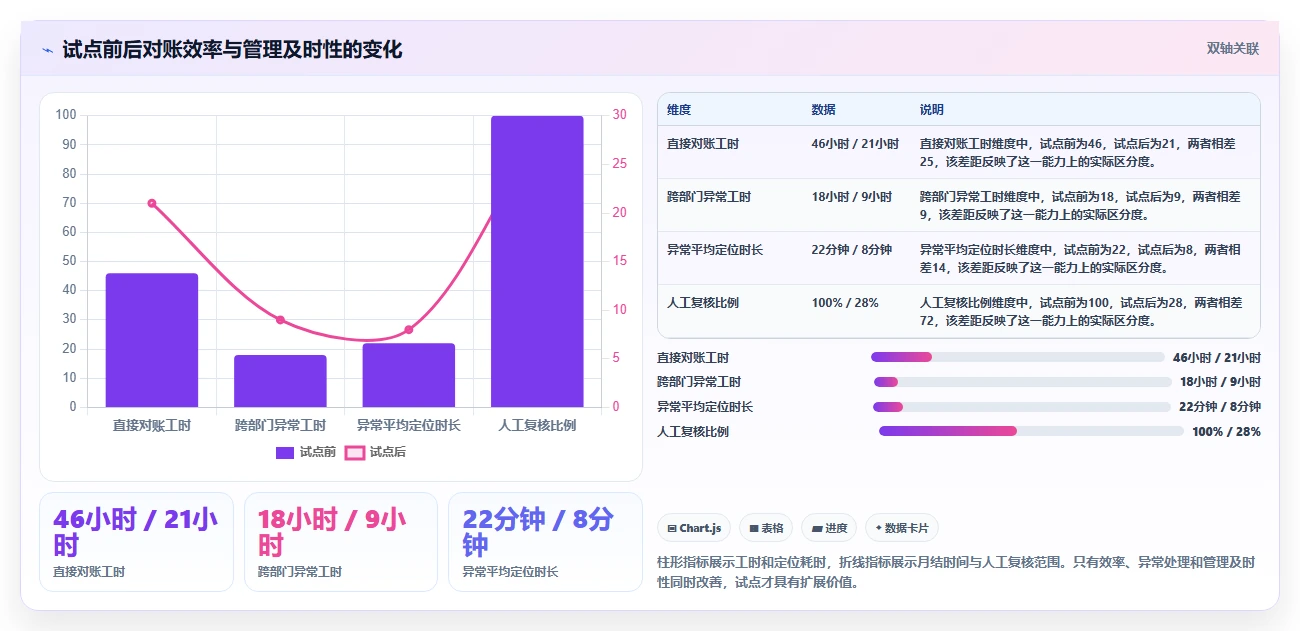Click the line point above 跨部门异常工时
1300x631 pixels.
[280, 320]
